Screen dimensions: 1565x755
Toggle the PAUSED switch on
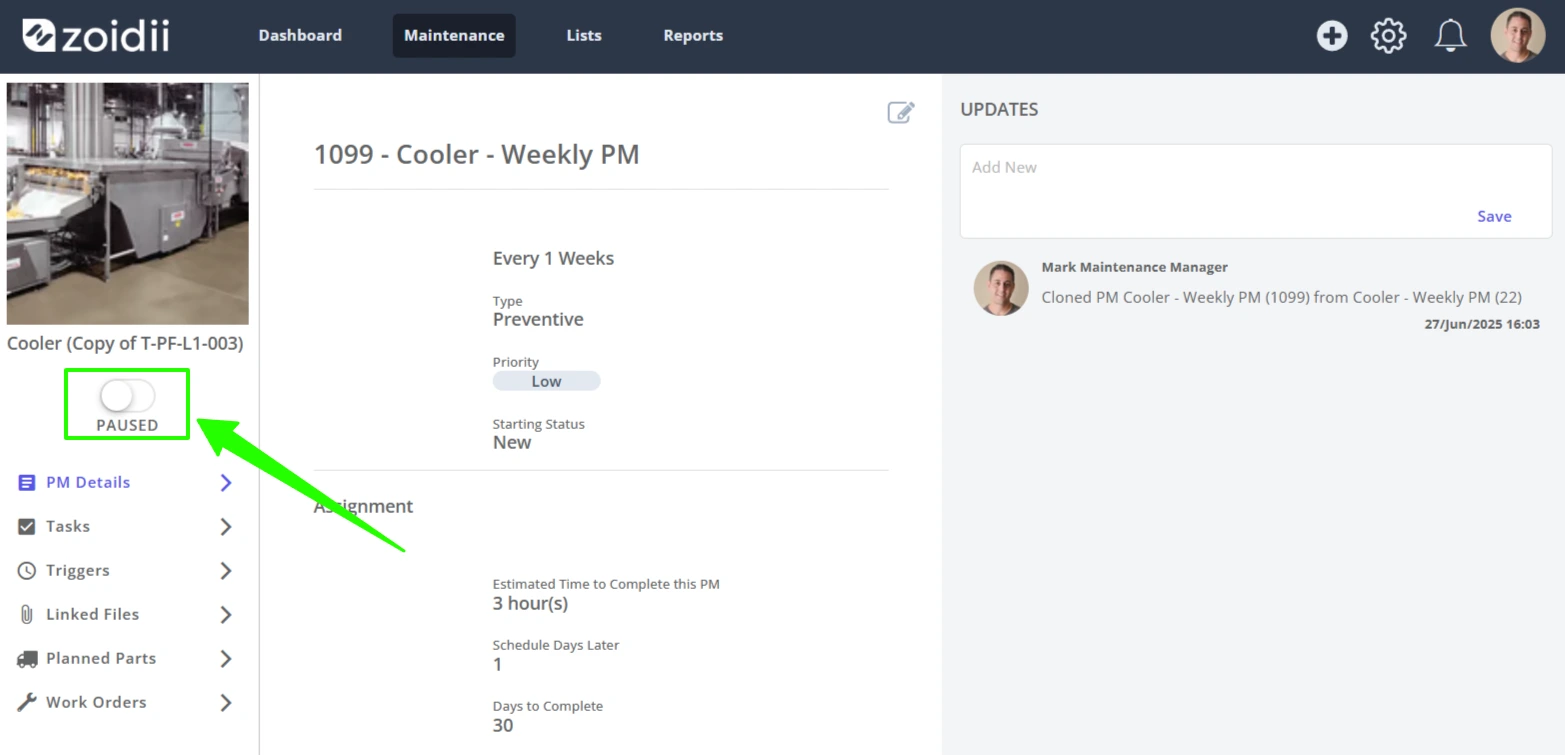pos(128,396)
